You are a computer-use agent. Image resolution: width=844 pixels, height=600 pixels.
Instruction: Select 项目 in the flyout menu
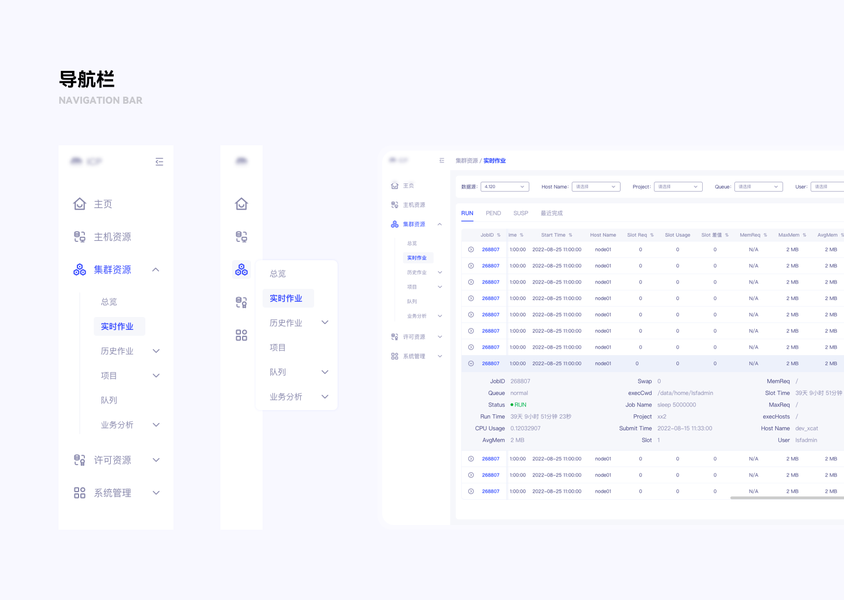pos(278,348)
